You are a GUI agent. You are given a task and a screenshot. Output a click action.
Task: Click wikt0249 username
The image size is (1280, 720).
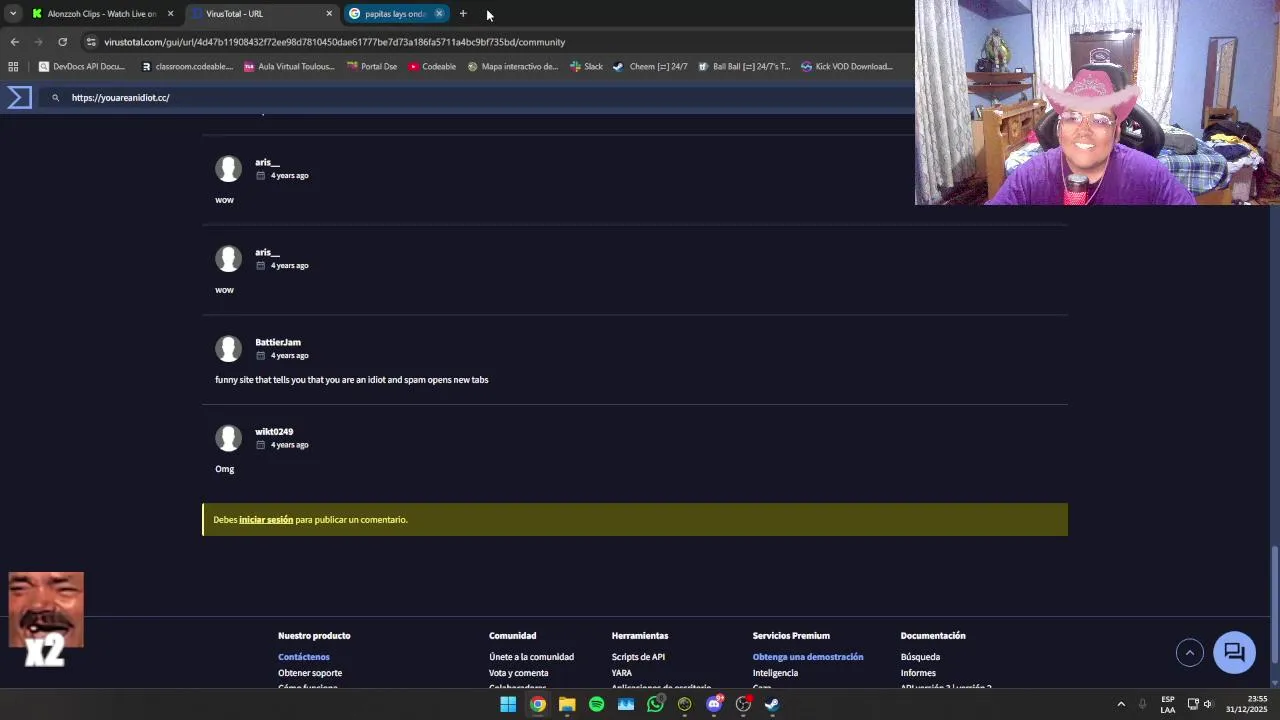click(x=274, y=432)
